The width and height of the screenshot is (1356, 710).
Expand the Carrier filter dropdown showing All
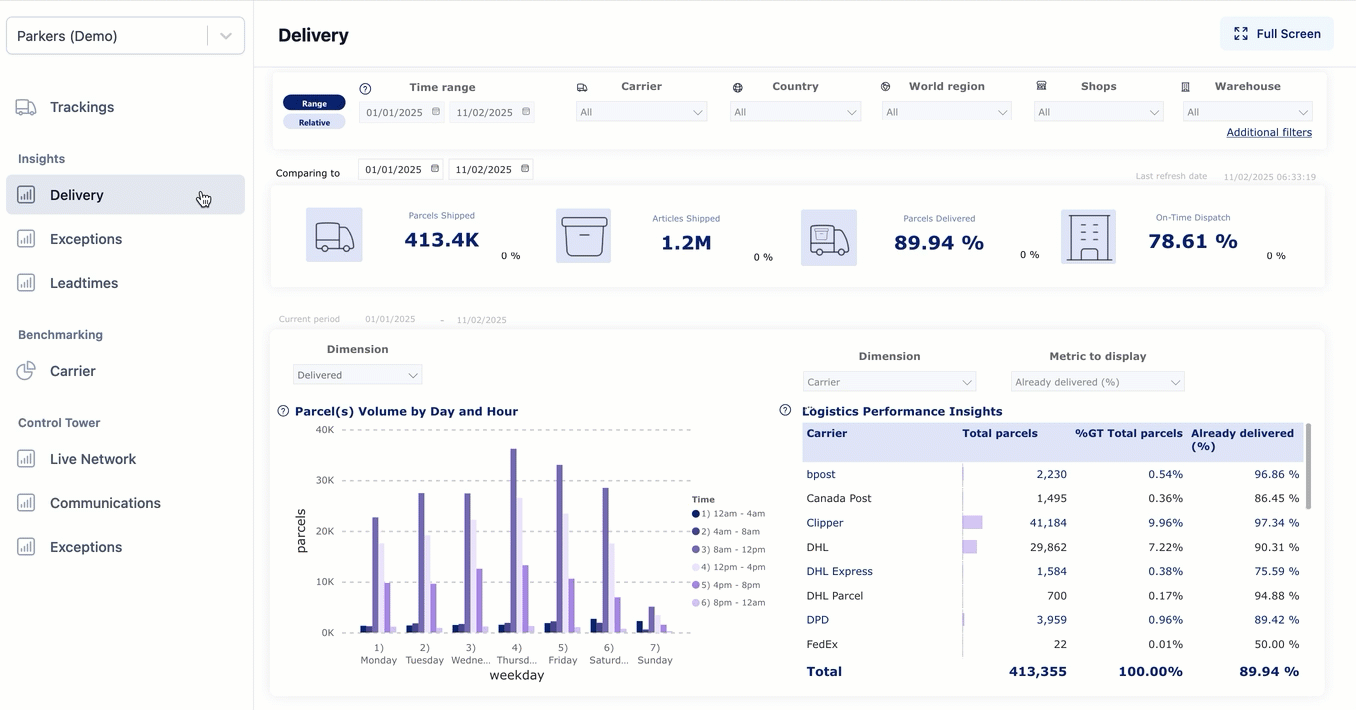(x=641, y=111)
